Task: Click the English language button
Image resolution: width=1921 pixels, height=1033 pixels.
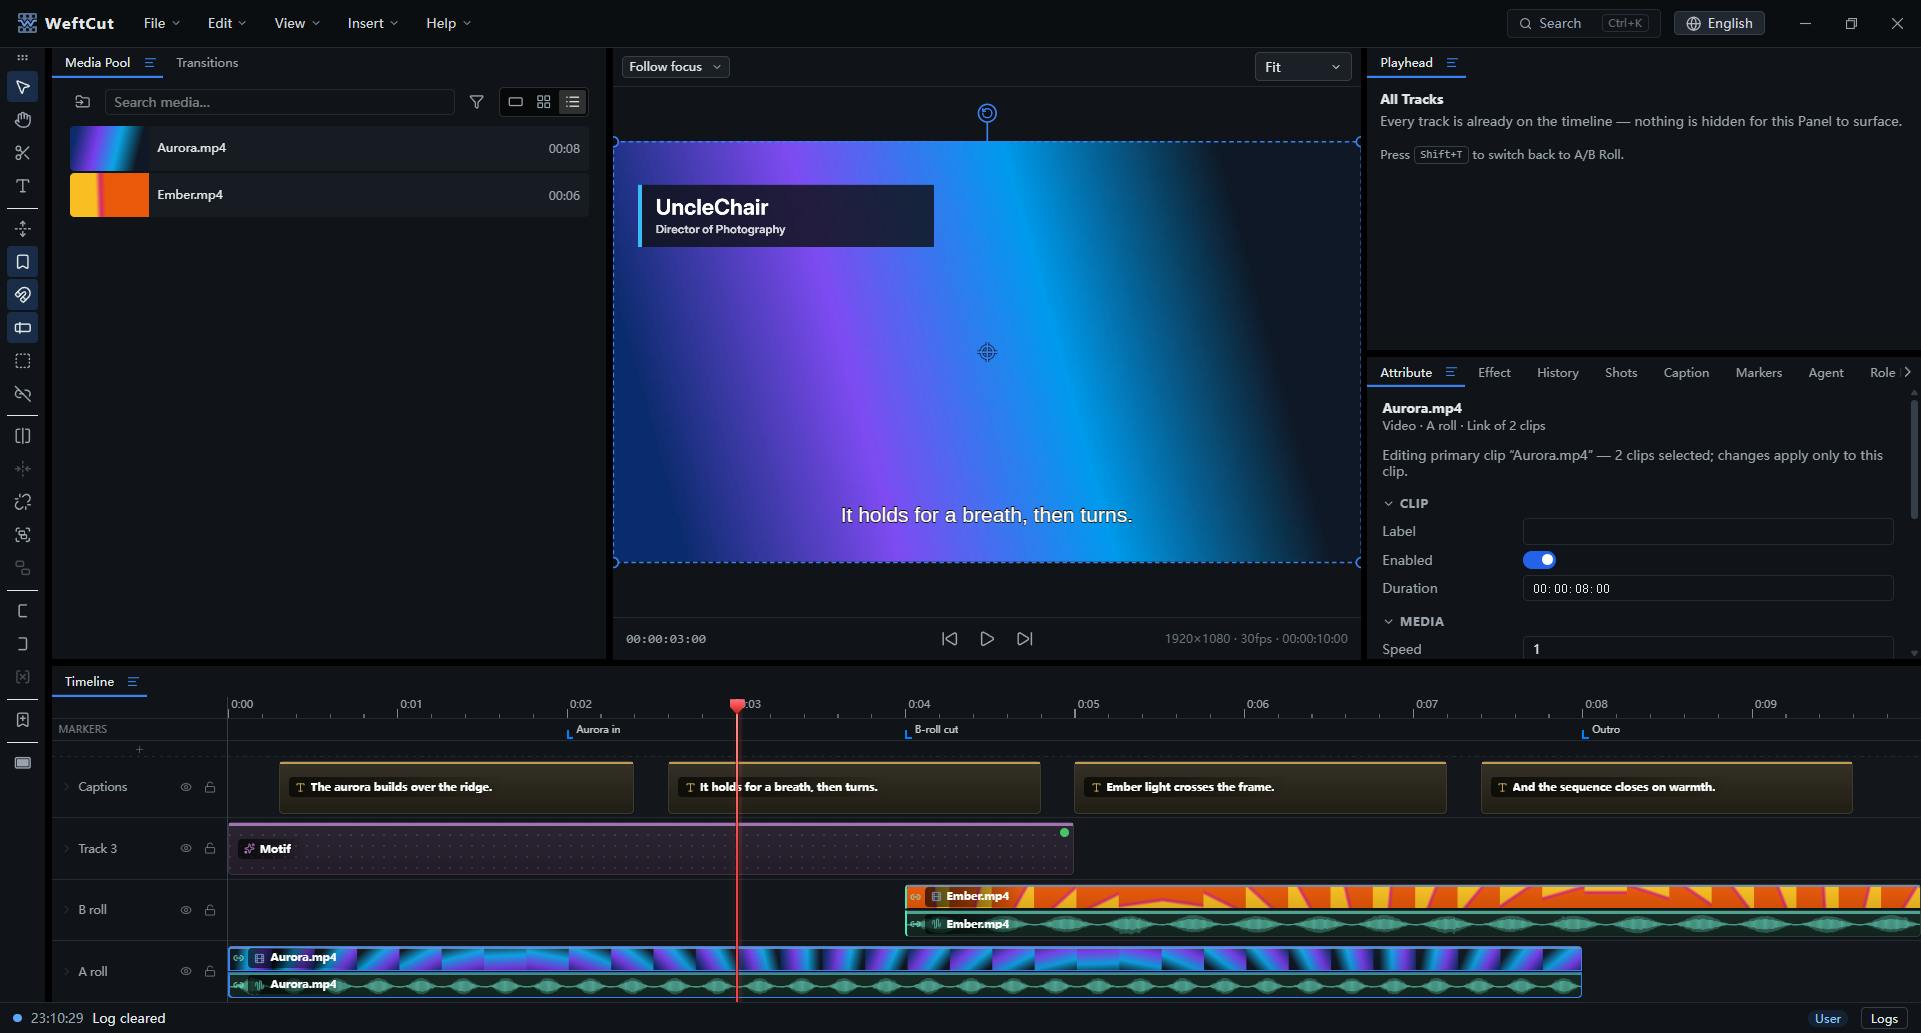Action: [x=1719, y=23]
